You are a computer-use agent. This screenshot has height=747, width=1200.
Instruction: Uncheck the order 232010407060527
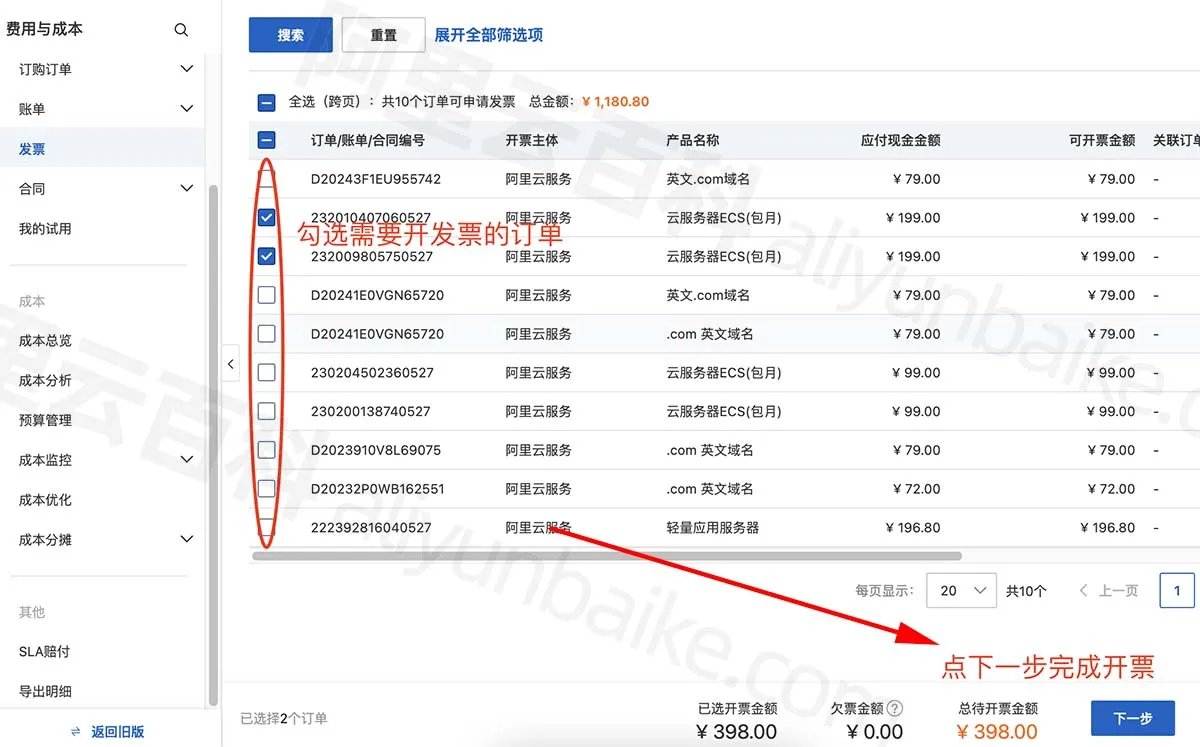click(x=266, y=216)
